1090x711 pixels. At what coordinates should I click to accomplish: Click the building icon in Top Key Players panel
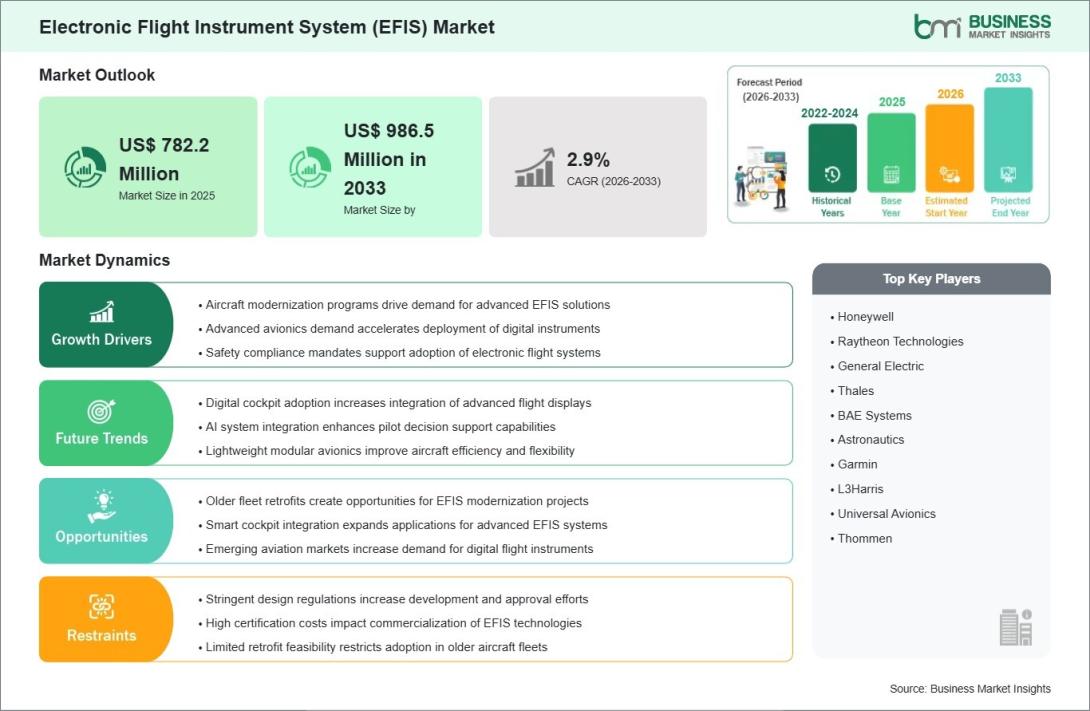(1016, 627)
